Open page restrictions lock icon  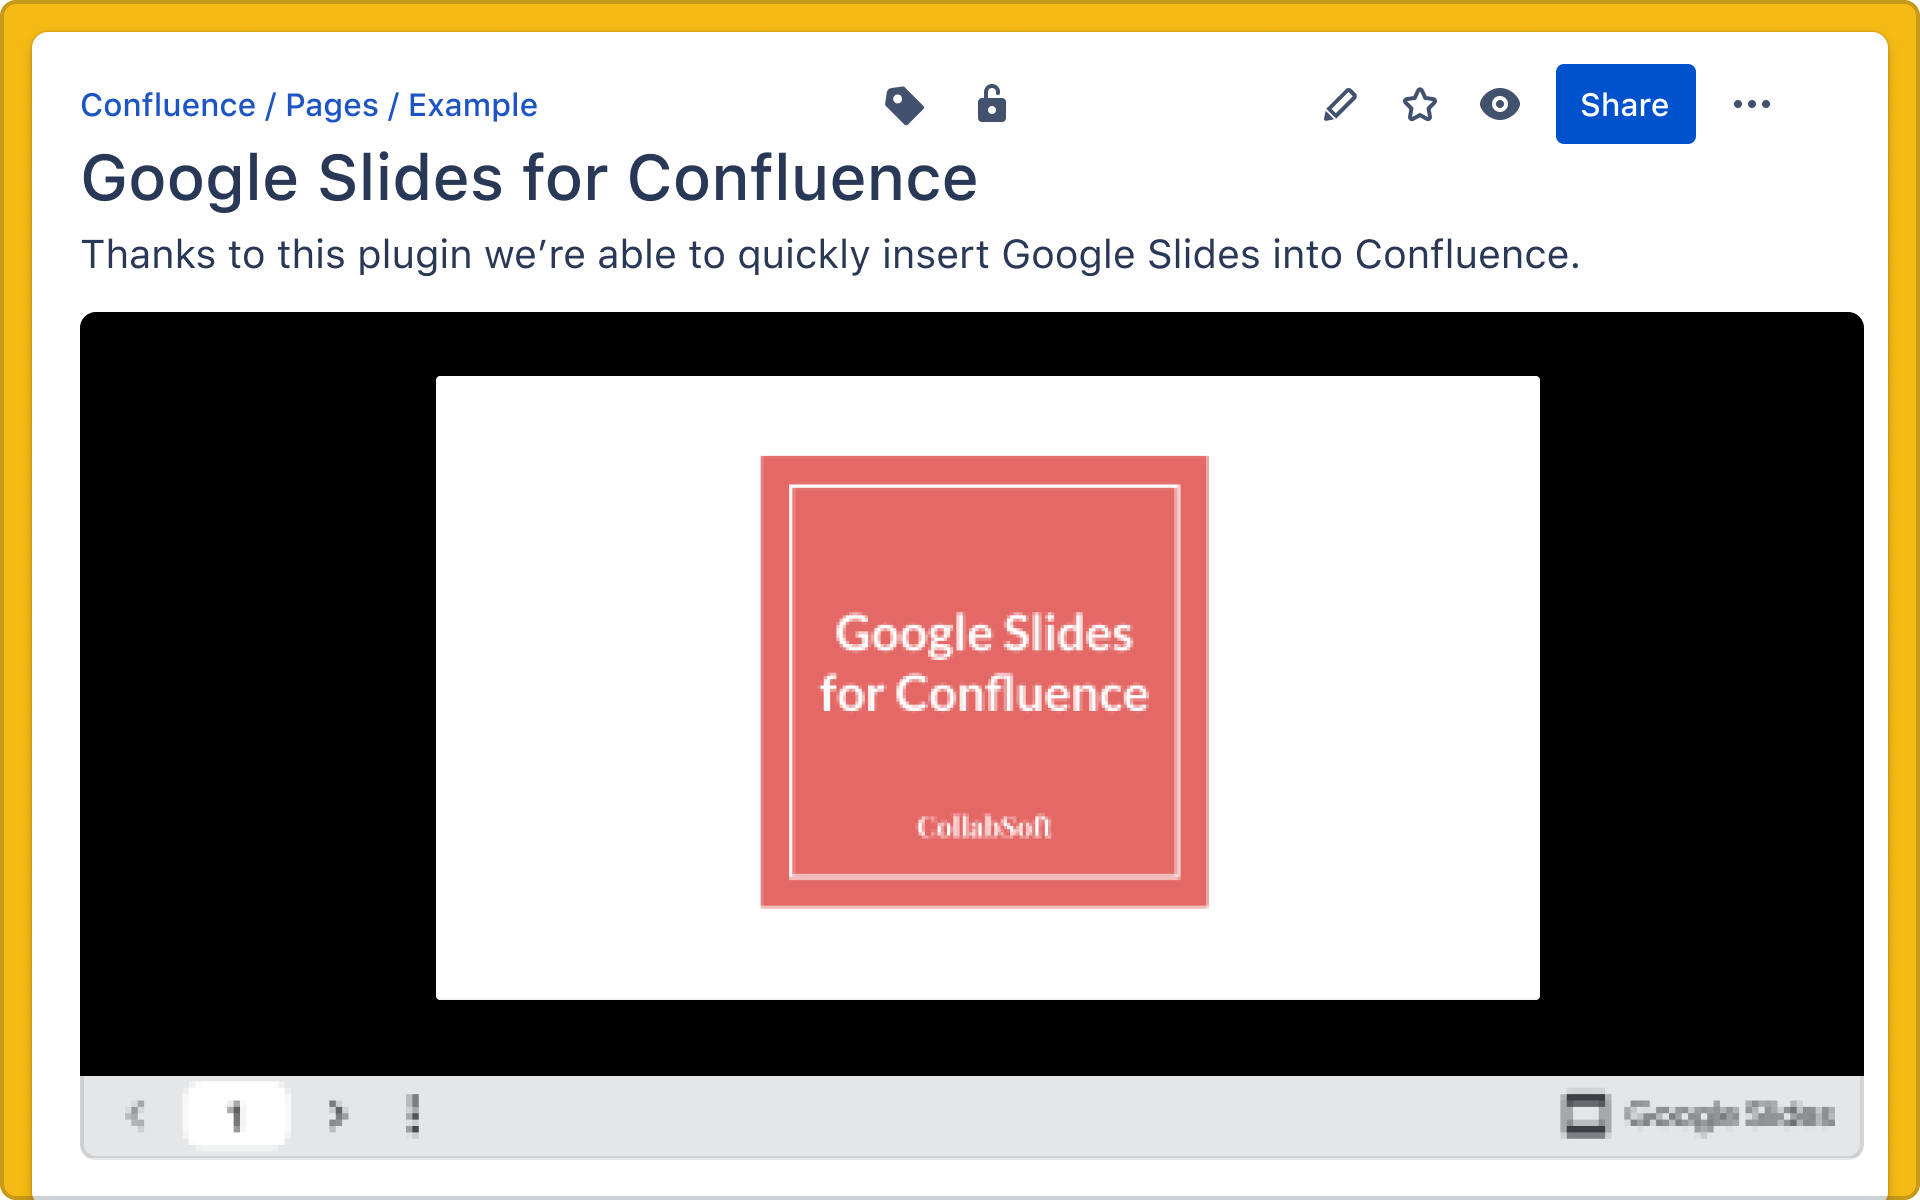(x=991, y=104)
